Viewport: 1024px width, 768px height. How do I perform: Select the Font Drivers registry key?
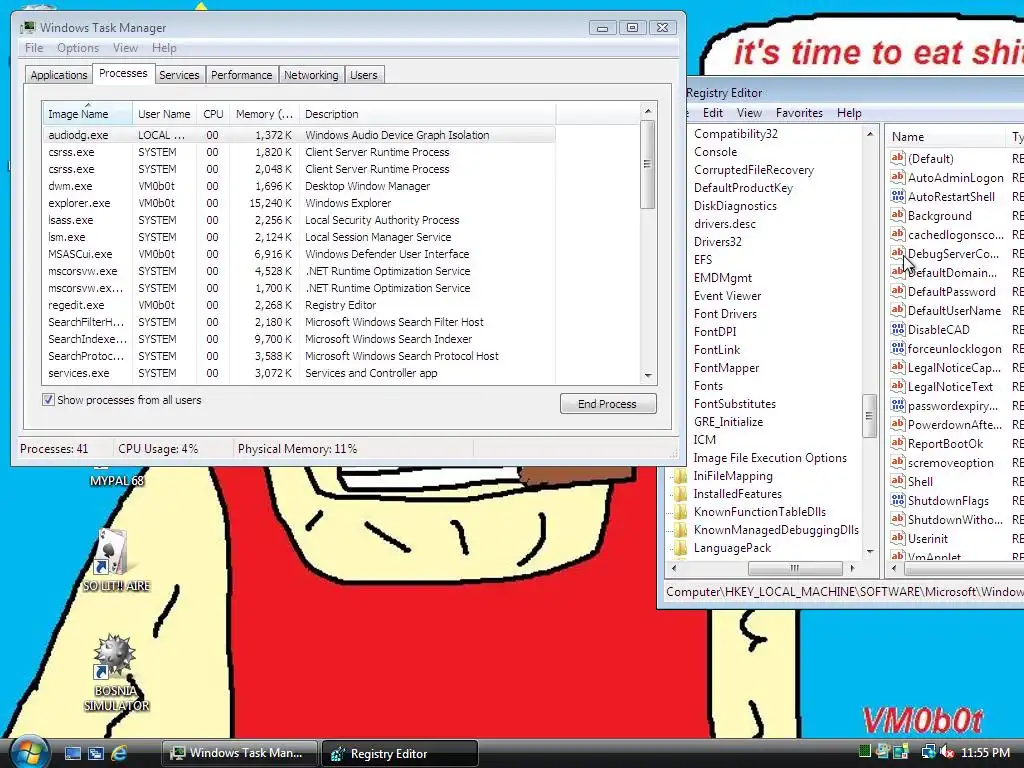pyautogui.click(x=725, y=313)
